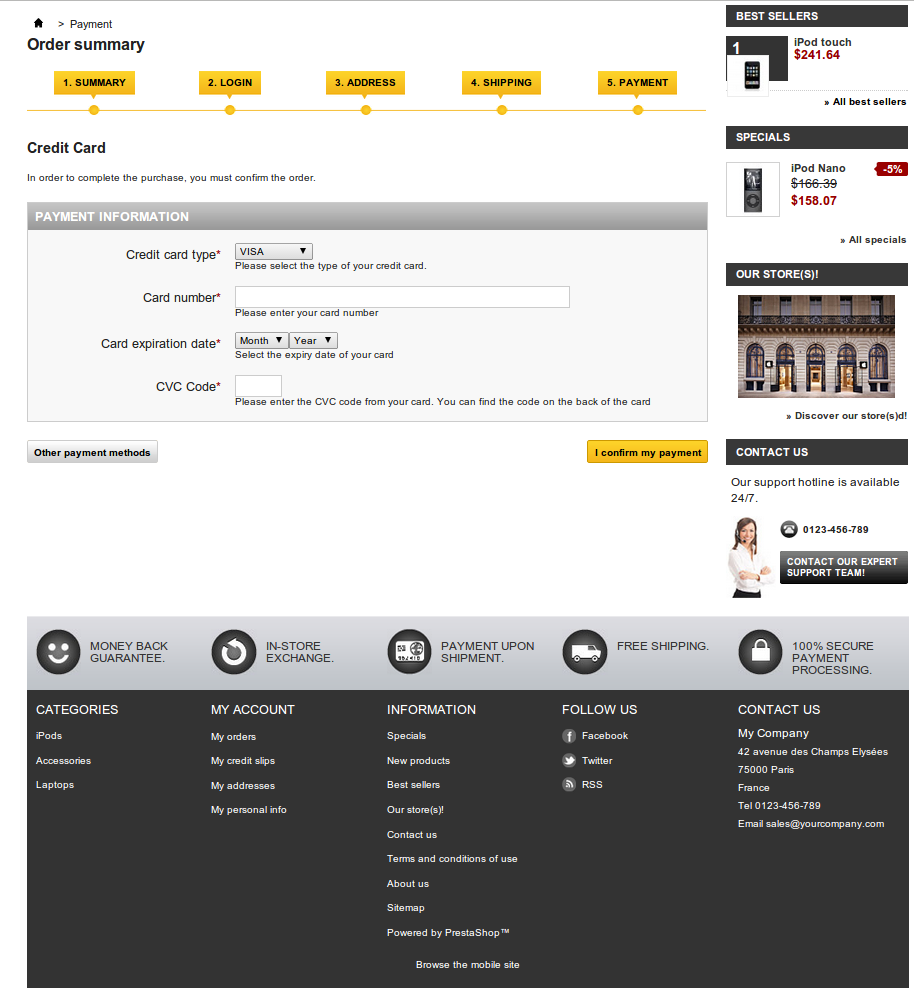Click Other payment methods button
This screenshot has width=914, height=988.
[x=92, y=453]
